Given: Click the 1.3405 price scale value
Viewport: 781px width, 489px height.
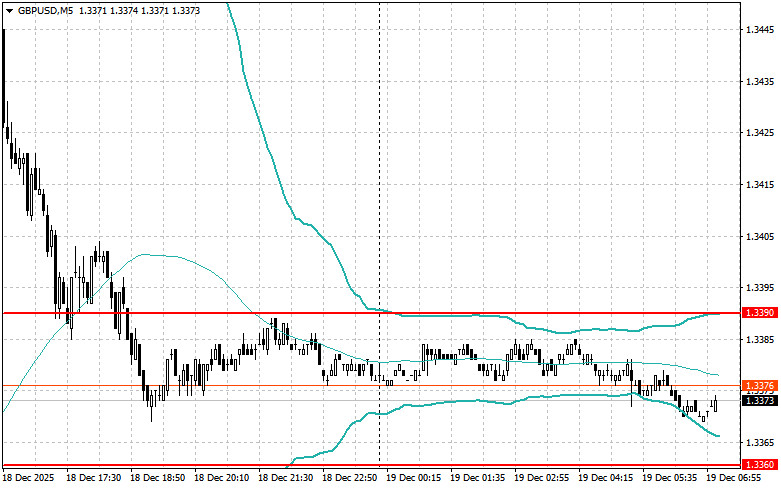Looking at the screenshot, I should tap(760, 236).
